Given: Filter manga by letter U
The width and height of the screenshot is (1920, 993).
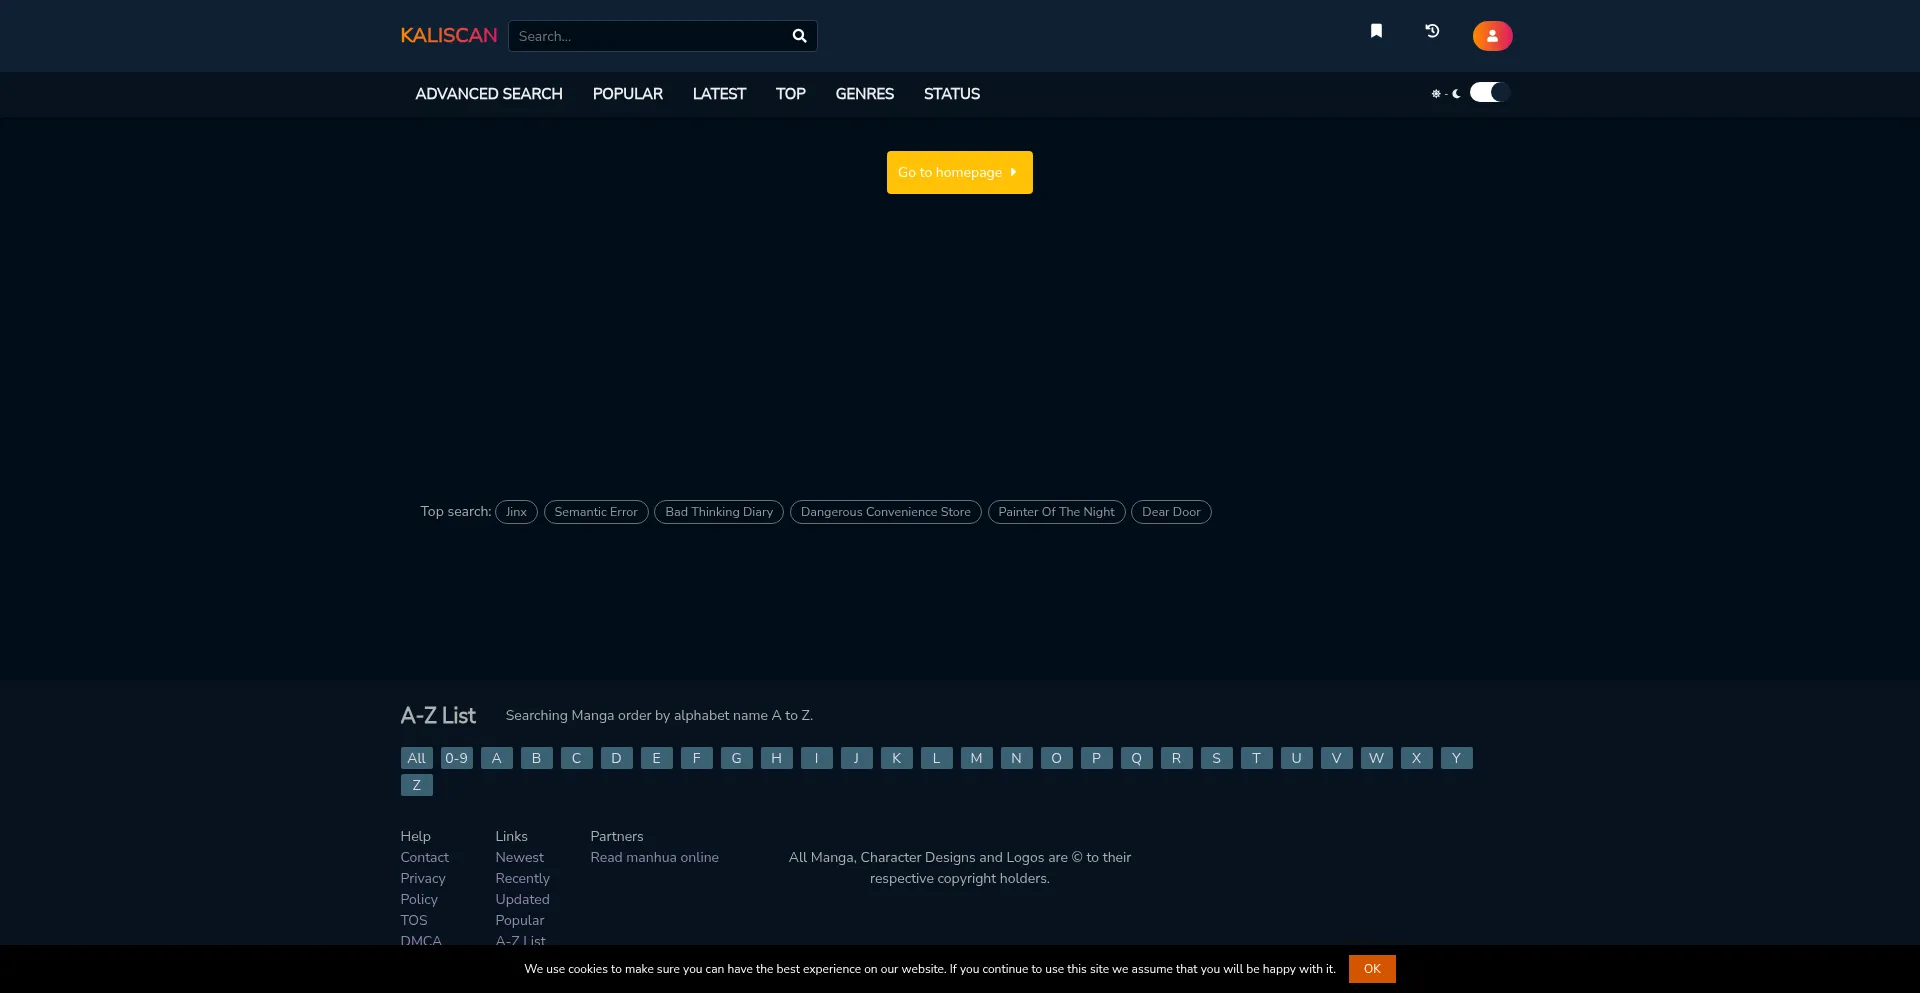Looking at the screenshot, I should coord(1297,758).
